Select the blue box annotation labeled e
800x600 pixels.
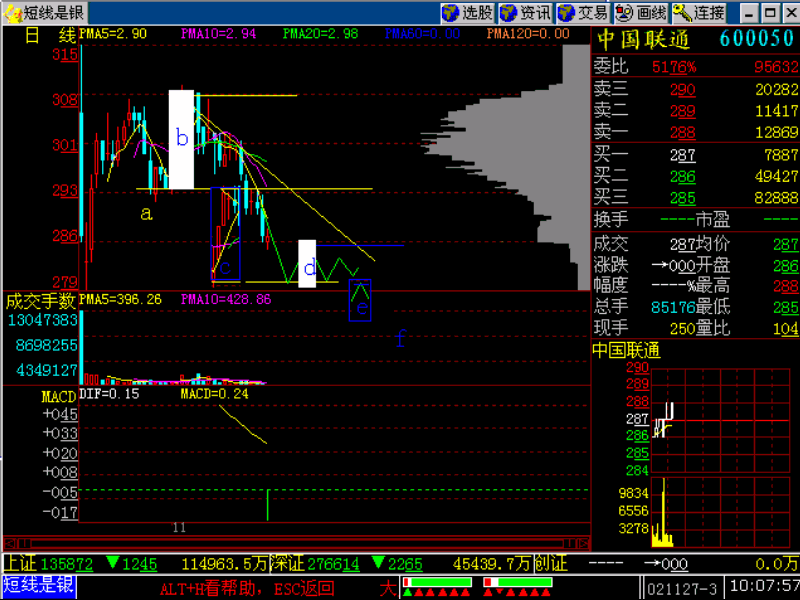click(360, 300)
